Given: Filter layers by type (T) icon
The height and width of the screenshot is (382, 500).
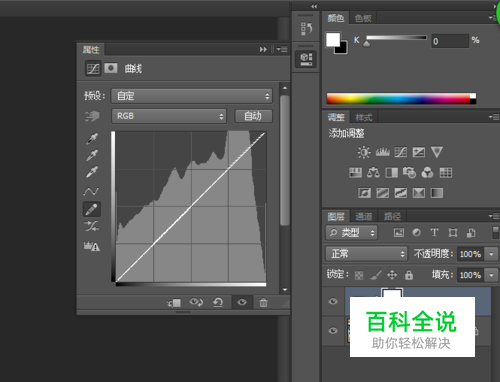Looking at the screenshot, I should 434,232.
